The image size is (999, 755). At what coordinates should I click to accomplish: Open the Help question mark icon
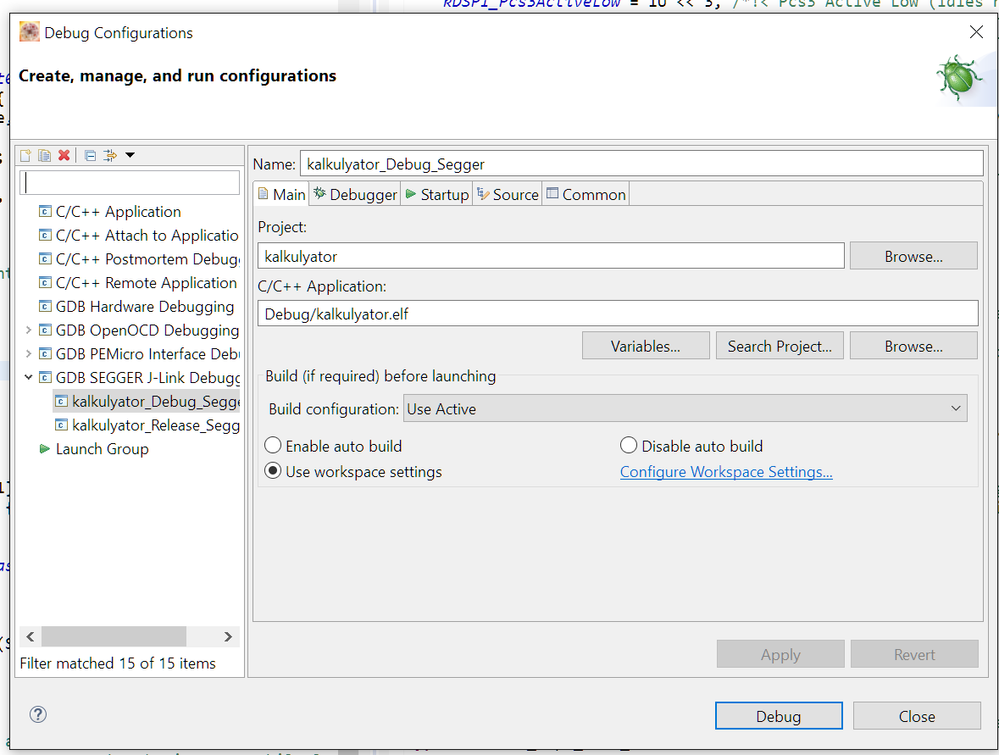(38, 714)
